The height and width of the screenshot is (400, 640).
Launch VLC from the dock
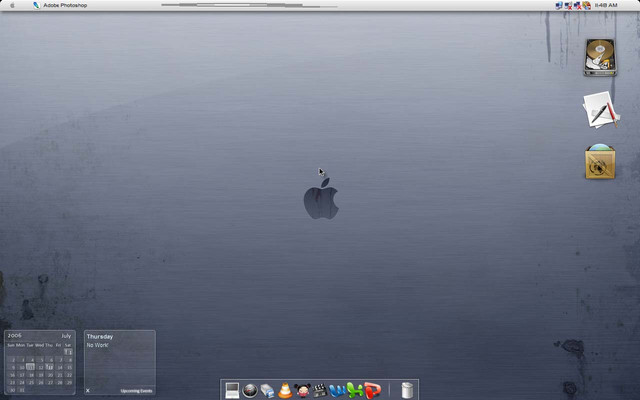[285, 390]
